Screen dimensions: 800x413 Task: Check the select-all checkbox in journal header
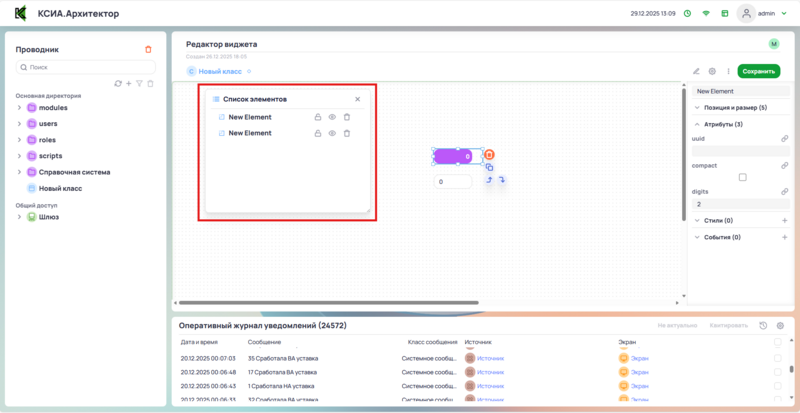click(x=778, y=342)
